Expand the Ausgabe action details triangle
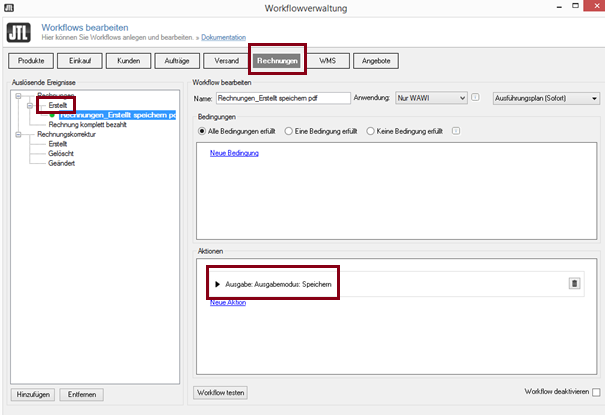 click(218, 284)
